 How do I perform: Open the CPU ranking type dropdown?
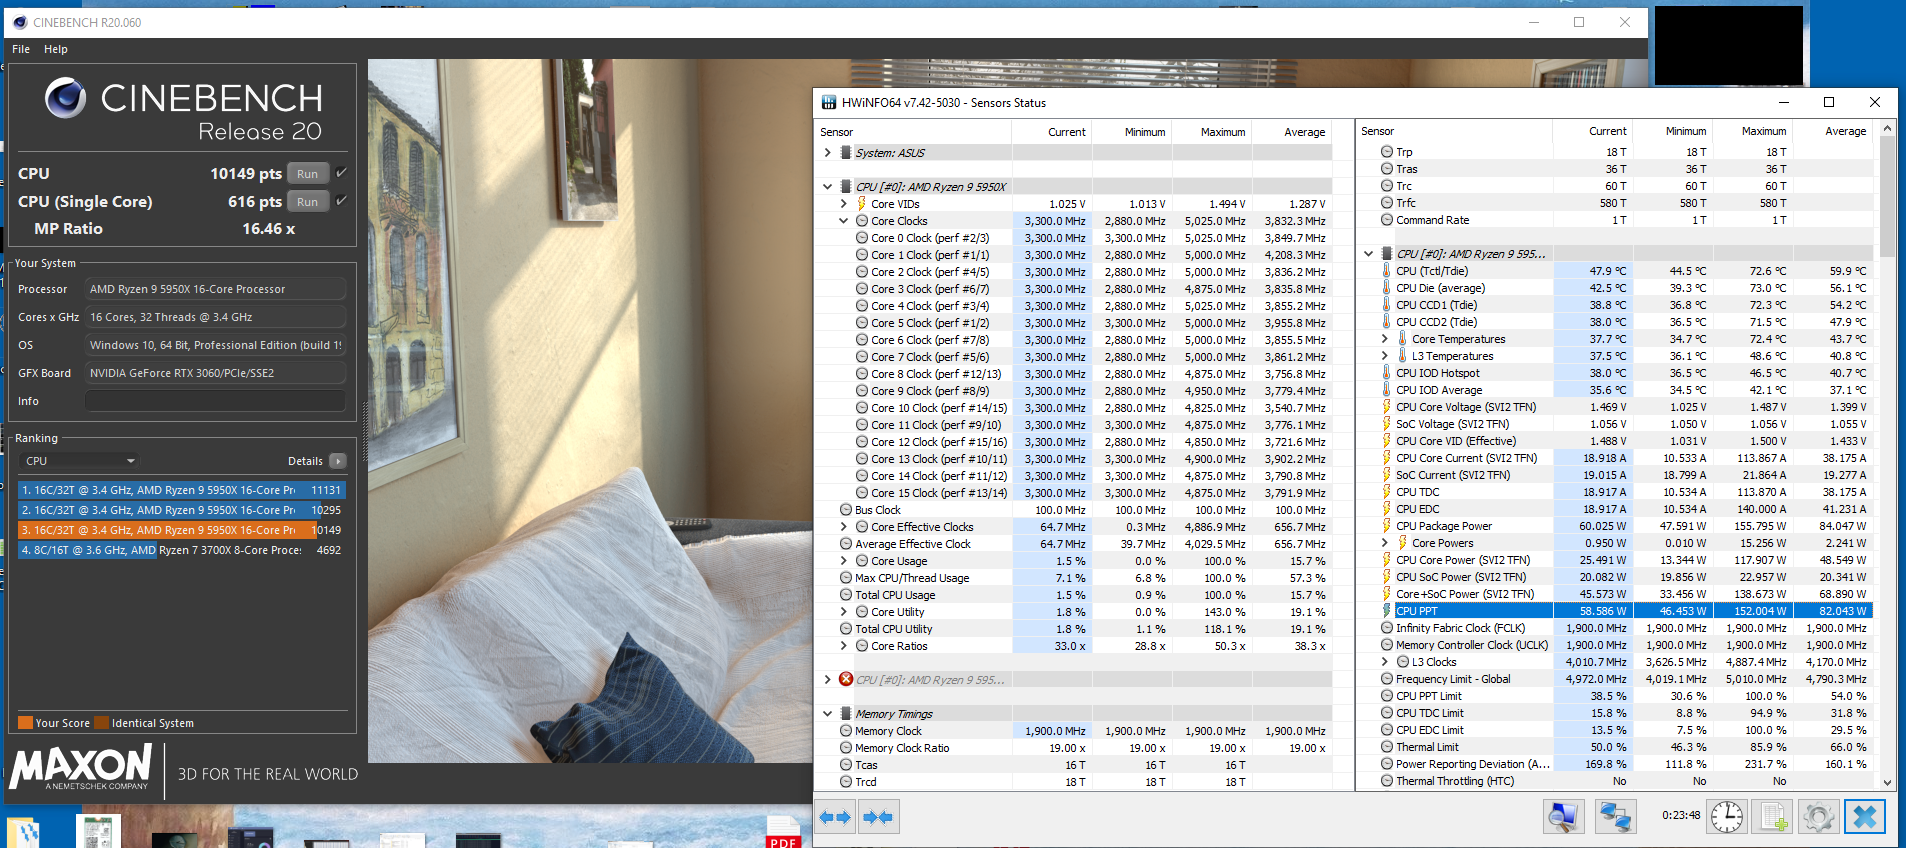click(x=78, y=461)
